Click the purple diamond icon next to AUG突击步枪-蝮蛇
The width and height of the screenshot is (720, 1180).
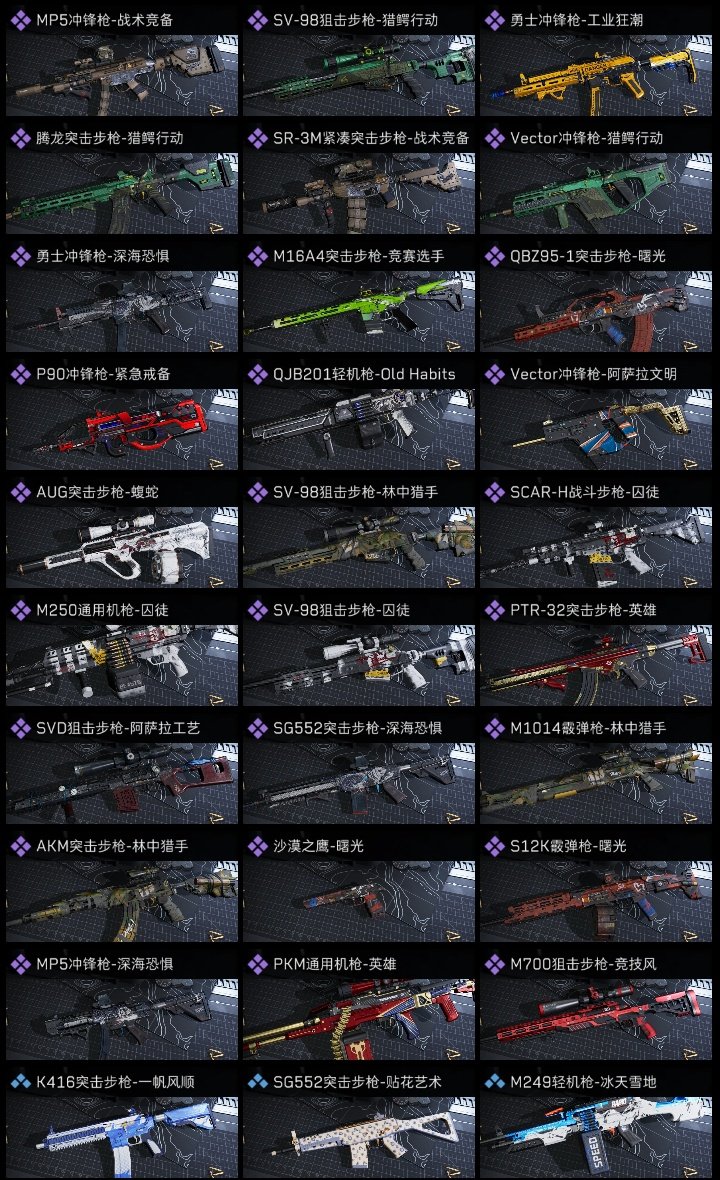point(20,492)
